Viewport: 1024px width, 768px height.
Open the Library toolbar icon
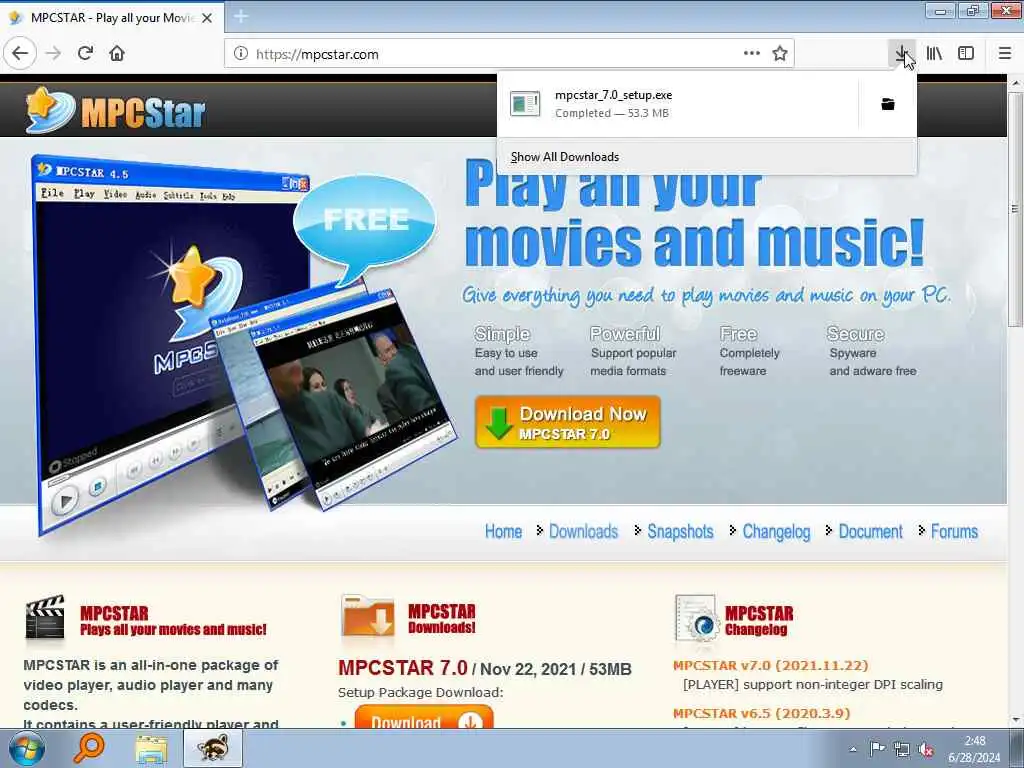tap(935, 54)
